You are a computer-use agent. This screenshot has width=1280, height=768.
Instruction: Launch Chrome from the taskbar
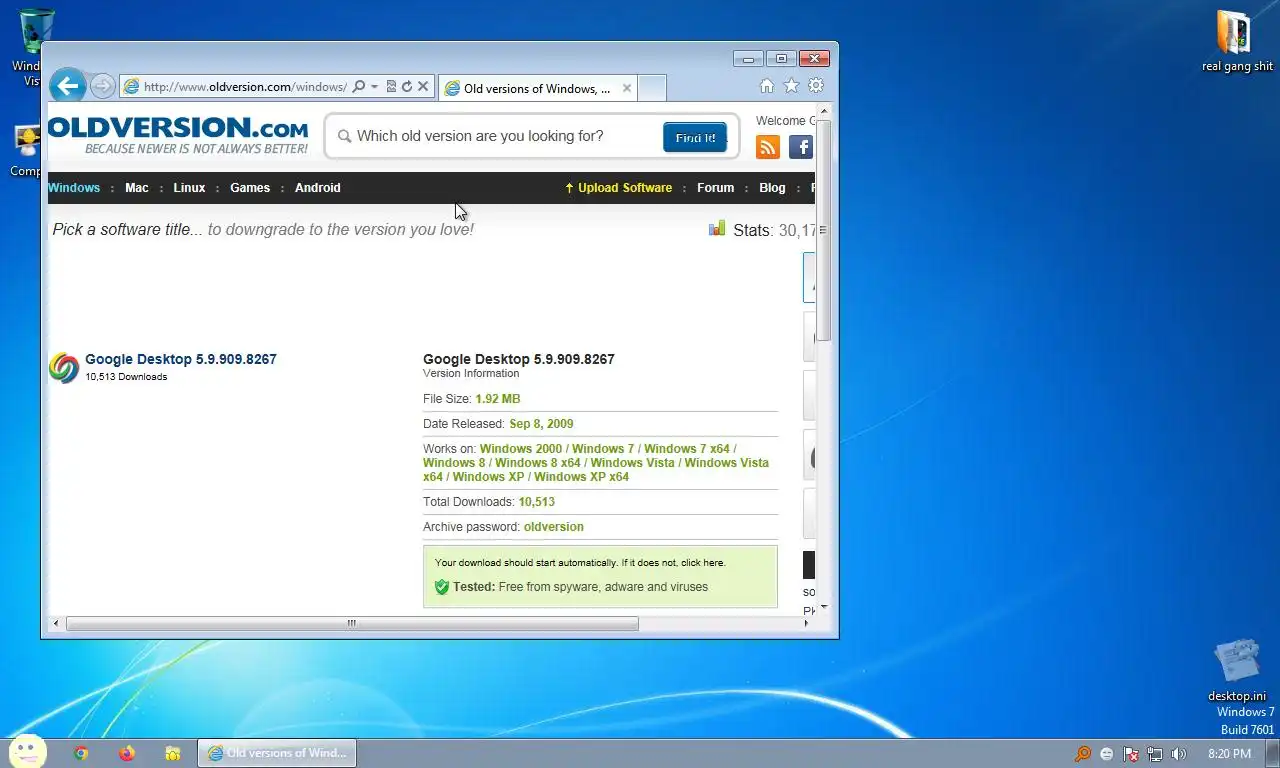tap(81, 754)
